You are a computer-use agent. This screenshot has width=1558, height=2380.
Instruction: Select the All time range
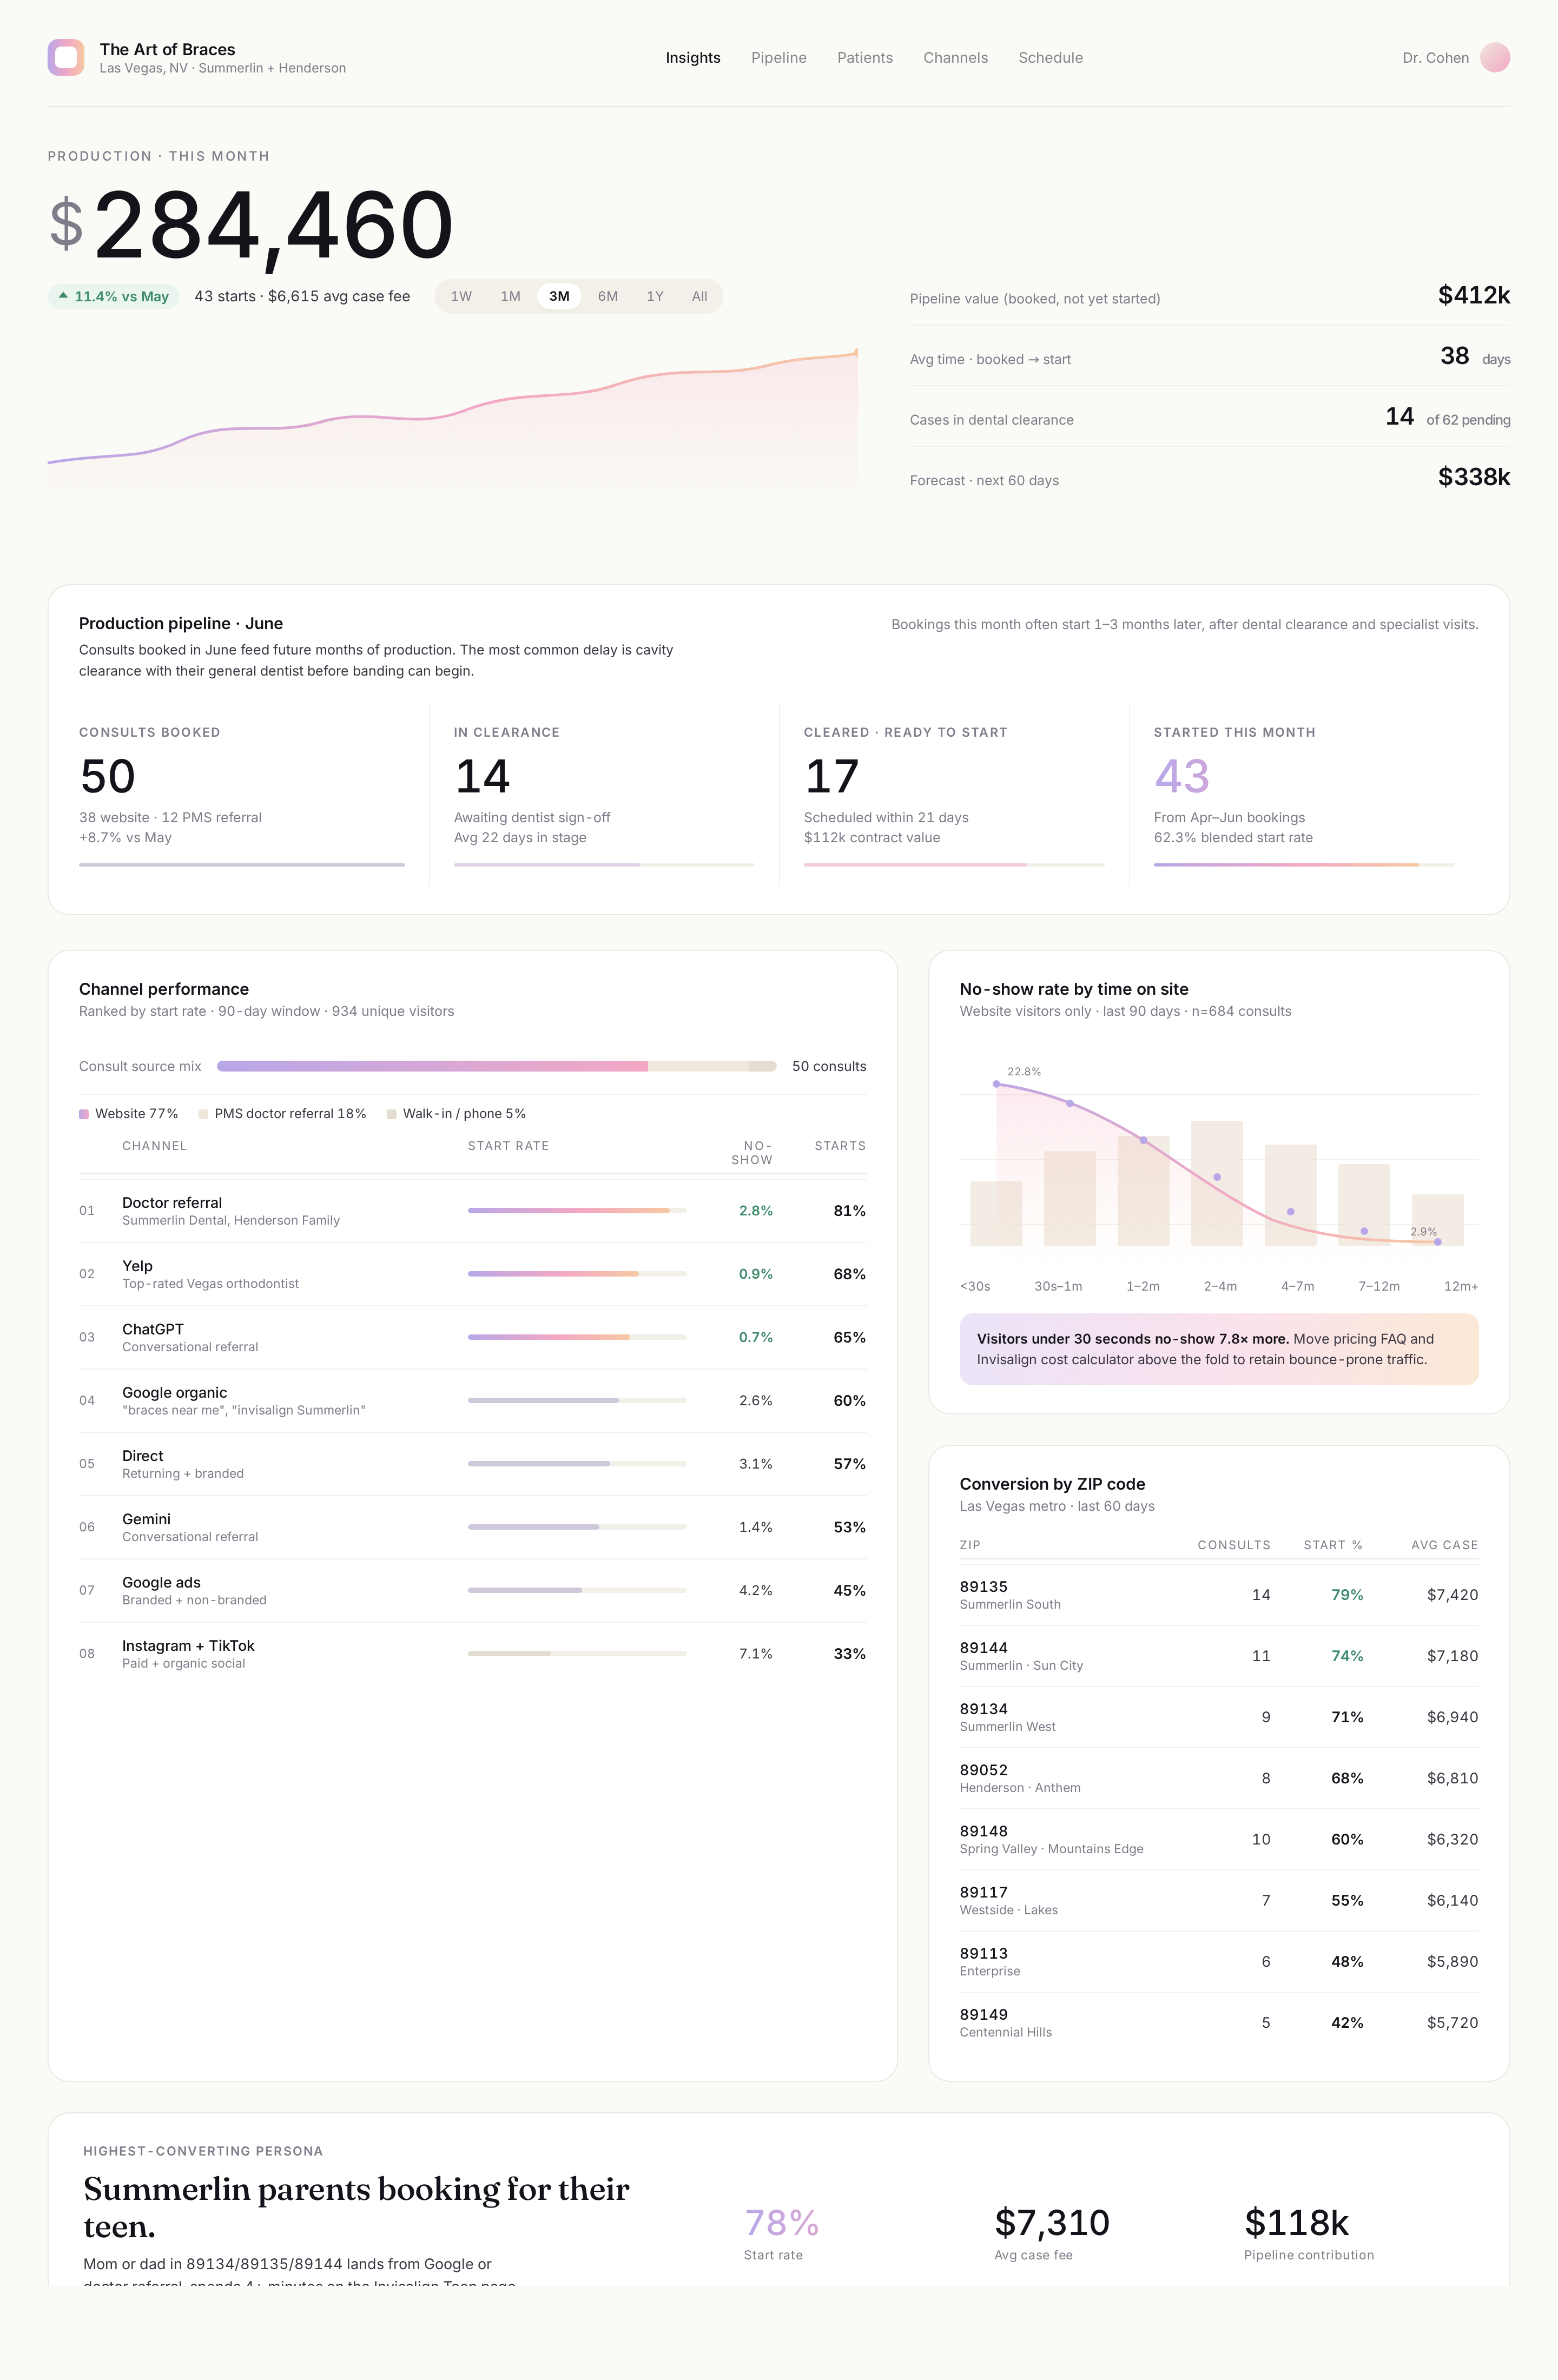699,297
